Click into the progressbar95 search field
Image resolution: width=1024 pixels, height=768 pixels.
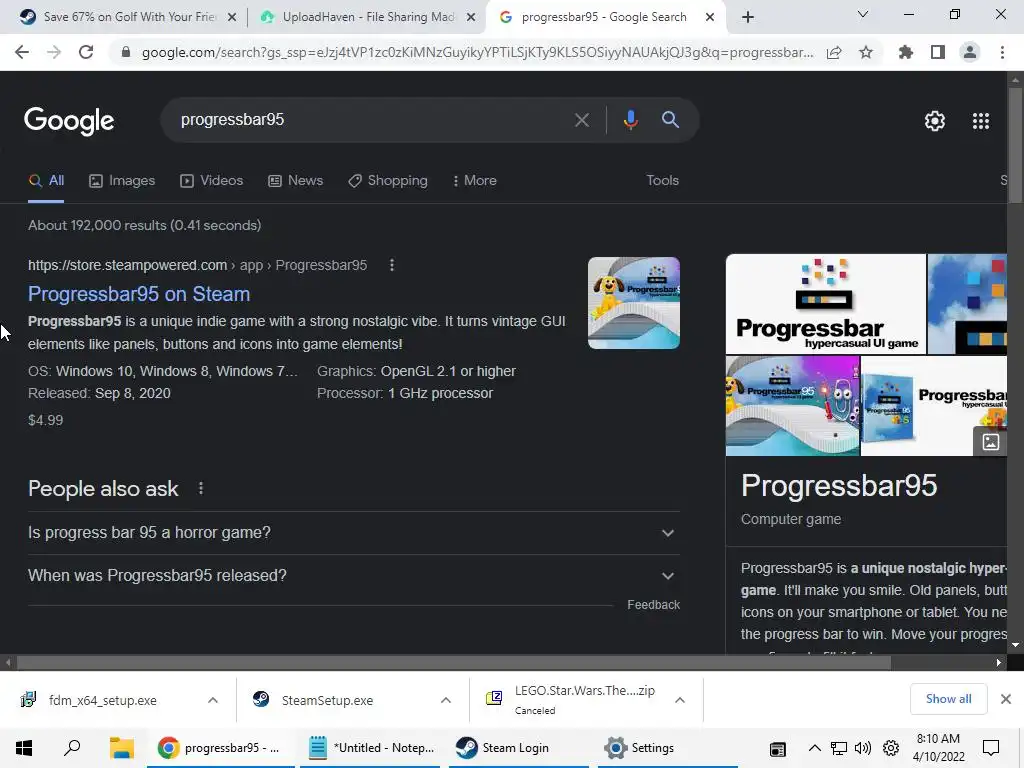click(x=372, y=120)
